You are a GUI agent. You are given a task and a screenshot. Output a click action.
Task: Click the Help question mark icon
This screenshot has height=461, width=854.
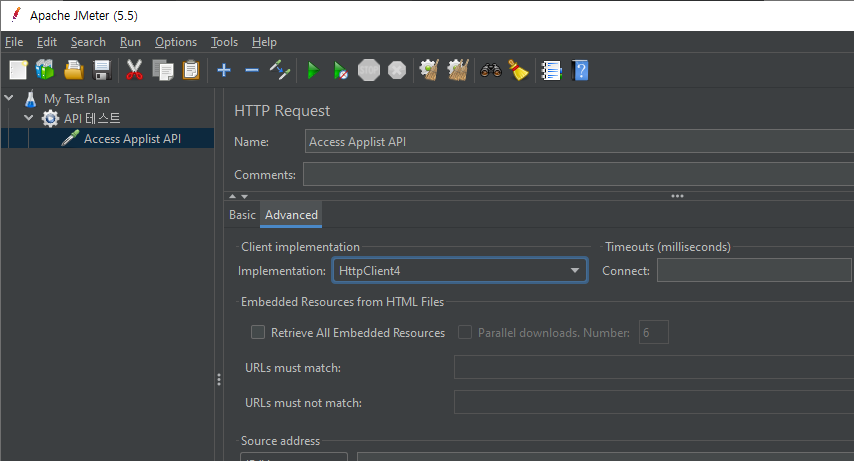(x=580, y=70)
